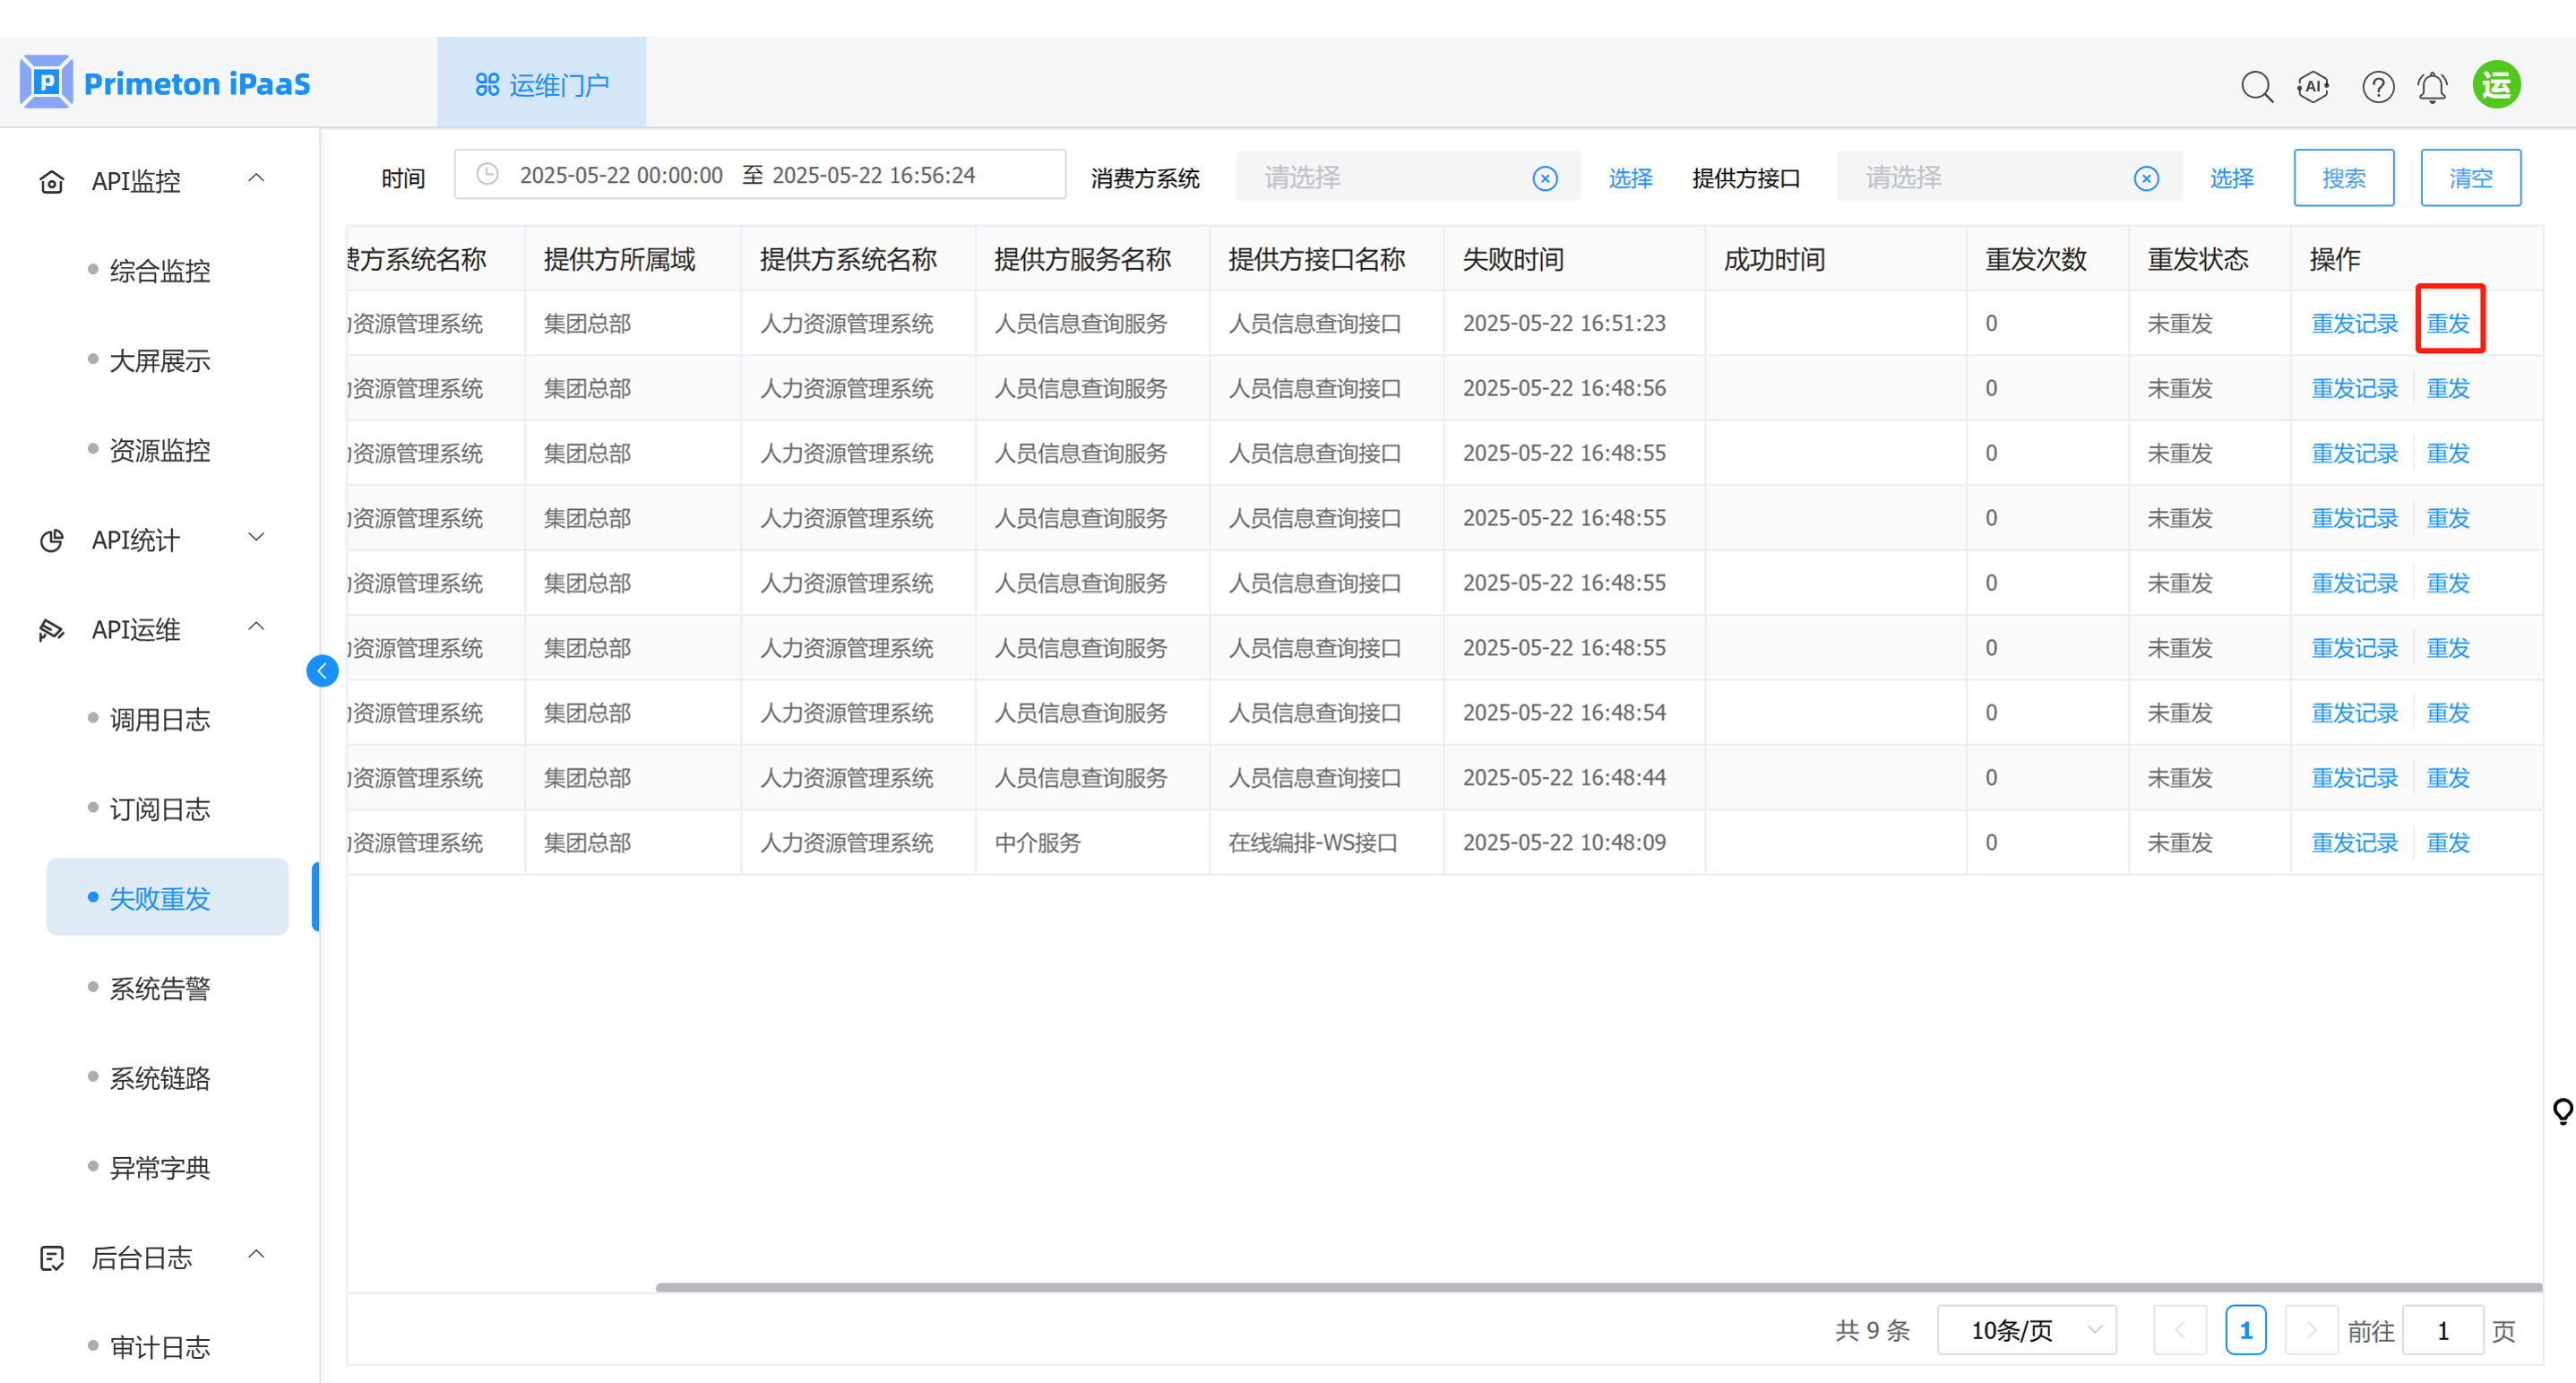This screenshot has width=2576, height=1383.
Task: Click the lightbulb icon at right edge
Action: tap(2562, 1111)
